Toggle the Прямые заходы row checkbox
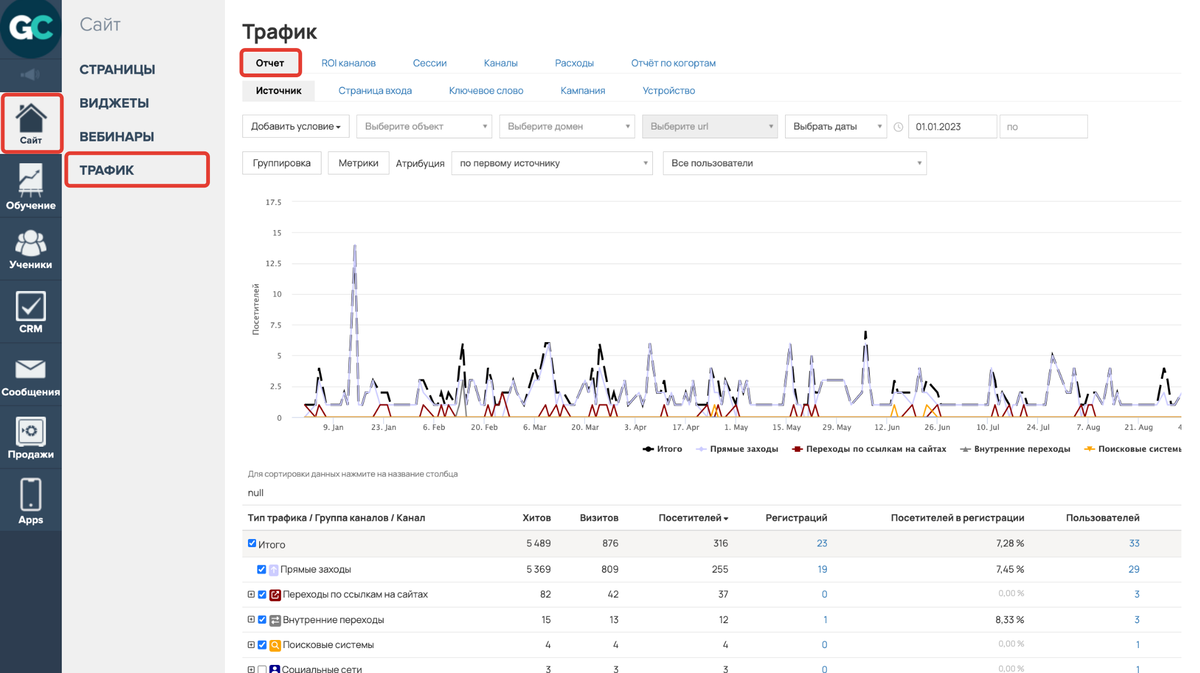The image size is (1200, 673). tap(261, 570)
